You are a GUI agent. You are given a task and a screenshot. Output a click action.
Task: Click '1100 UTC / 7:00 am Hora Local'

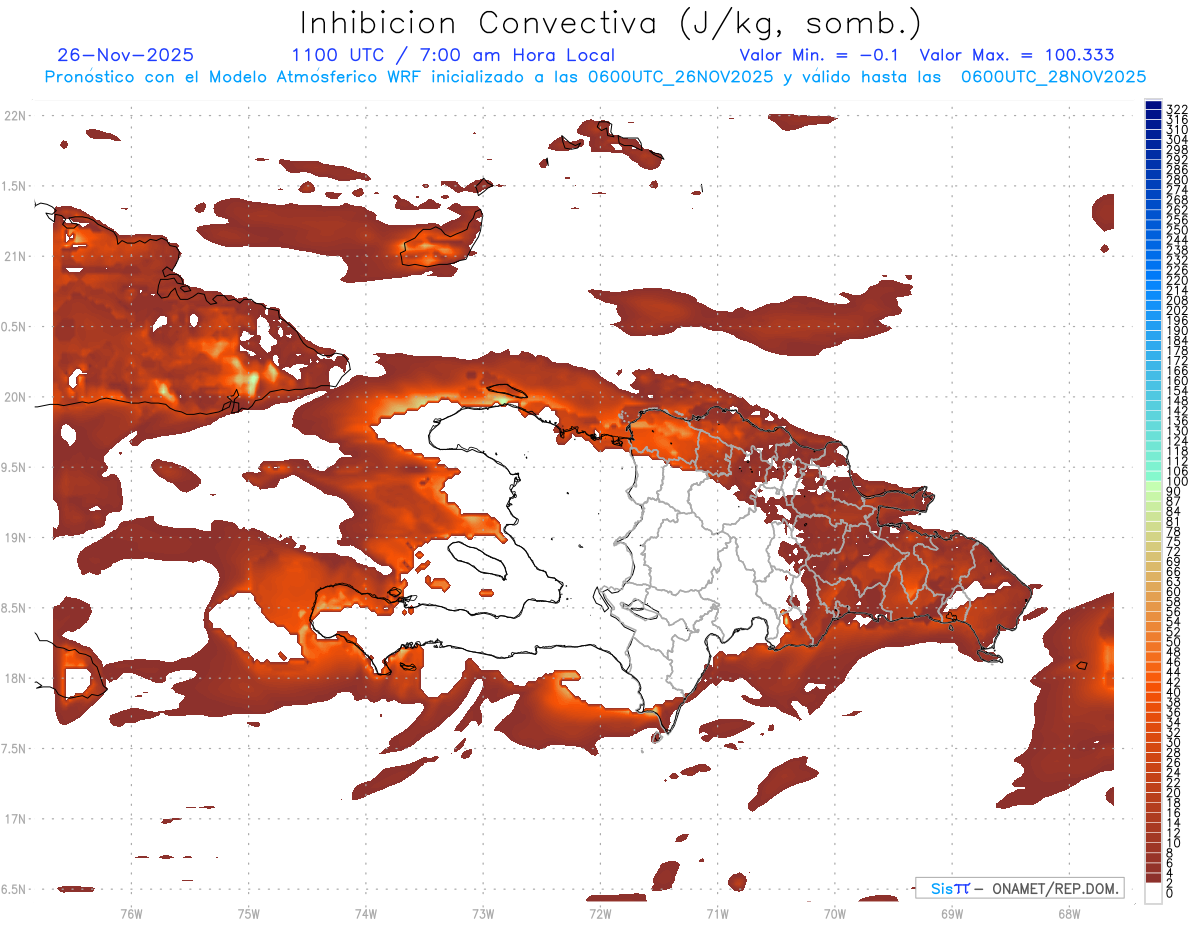[453, 56]
